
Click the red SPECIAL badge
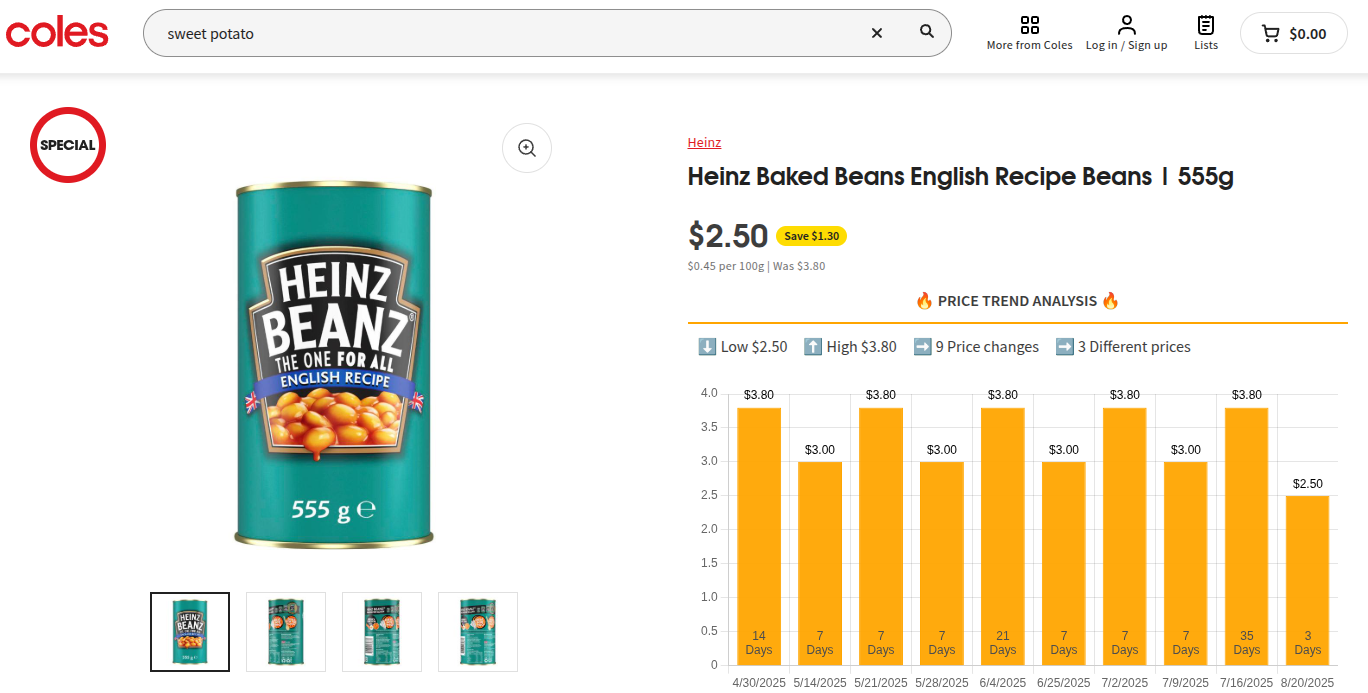pos(68,145)
